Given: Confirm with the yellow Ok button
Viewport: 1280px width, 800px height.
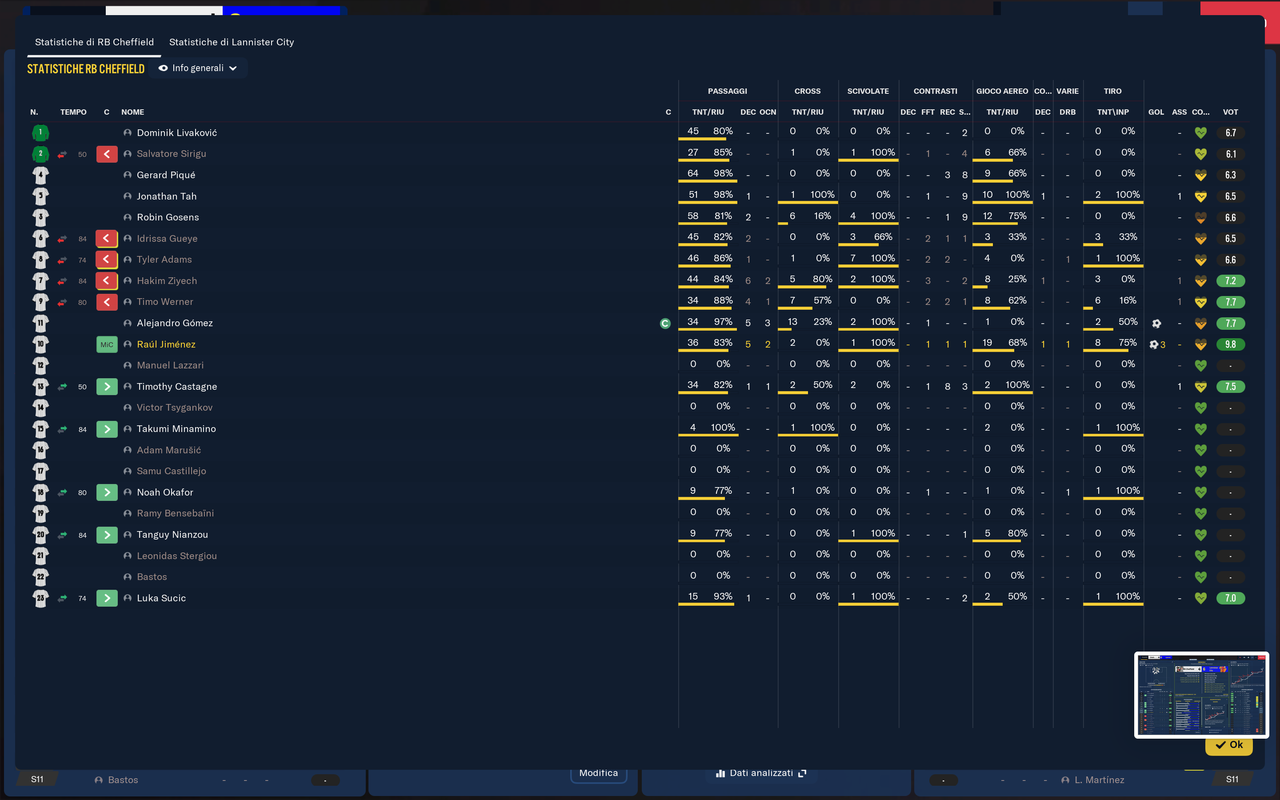Looking at the screenshot, I should coord(1229,745).
